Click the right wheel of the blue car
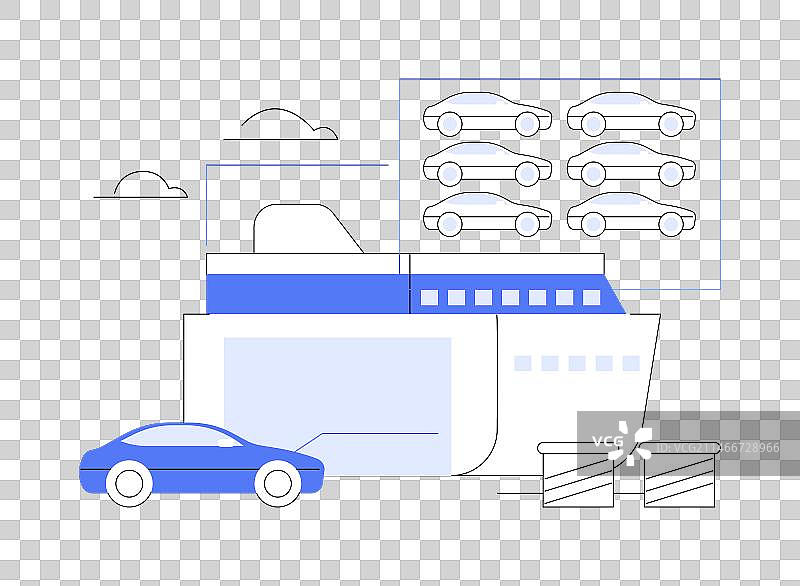 pos(276,483)
